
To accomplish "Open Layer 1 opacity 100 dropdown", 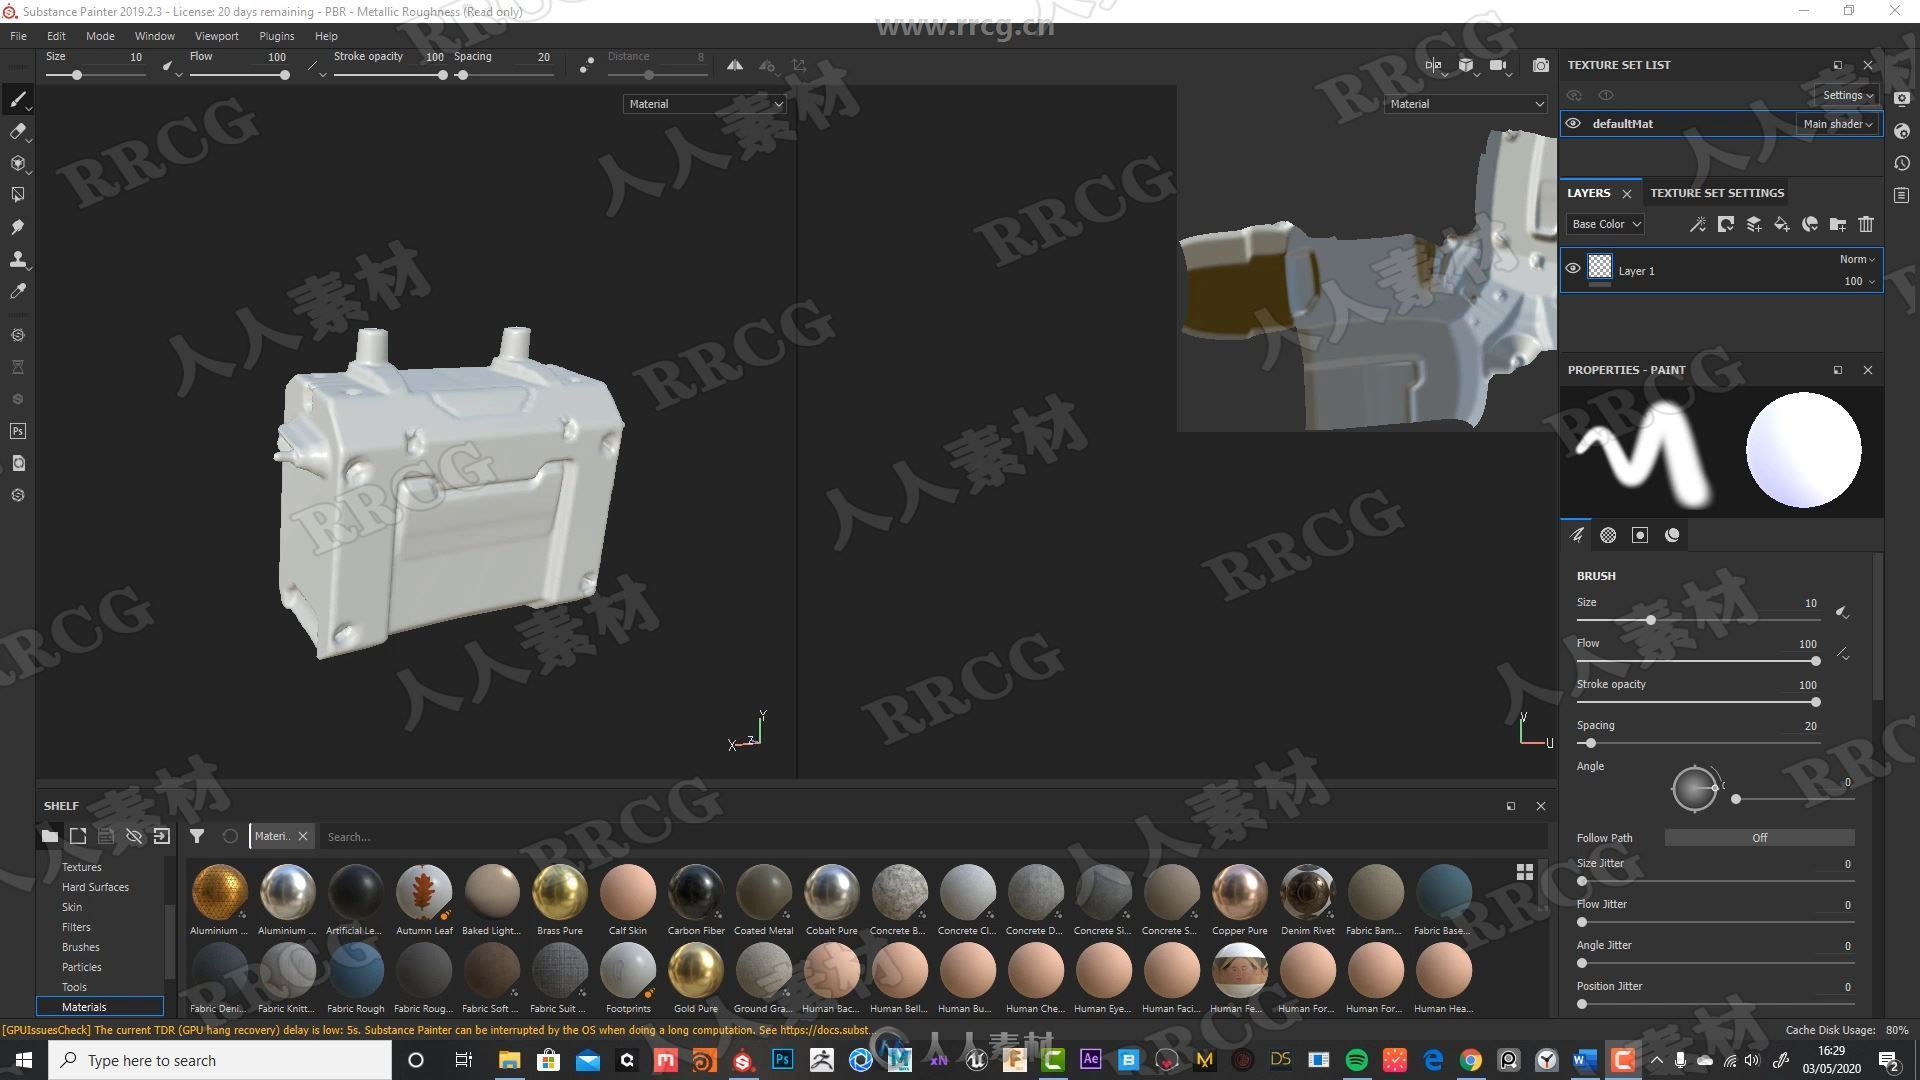I will (x=1859, y=281).
